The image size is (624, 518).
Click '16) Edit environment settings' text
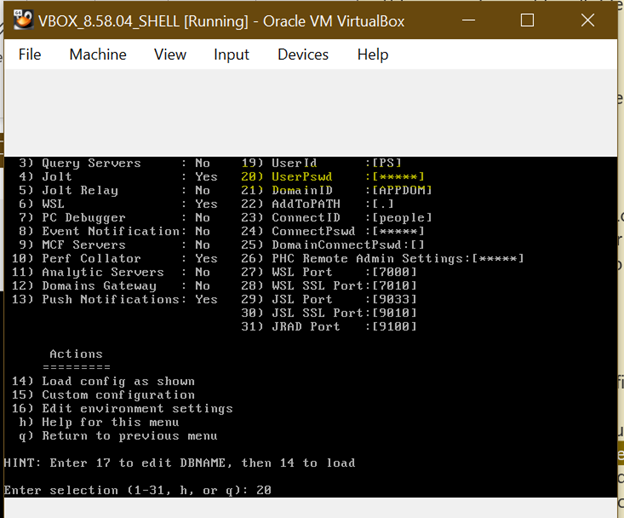pos(122,409)
